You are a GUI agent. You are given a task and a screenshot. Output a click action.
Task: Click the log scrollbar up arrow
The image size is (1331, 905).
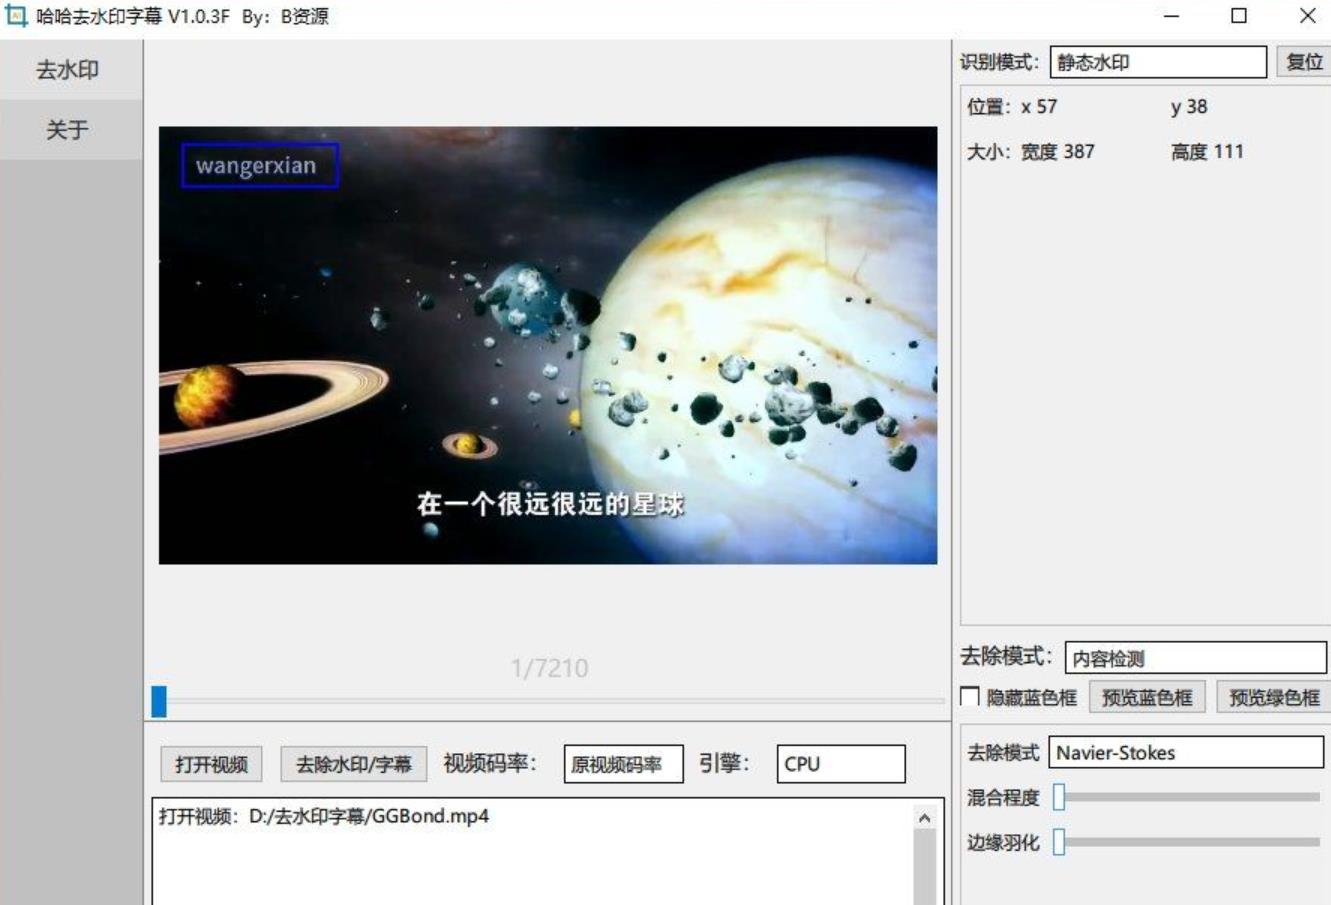click(924, 818)
